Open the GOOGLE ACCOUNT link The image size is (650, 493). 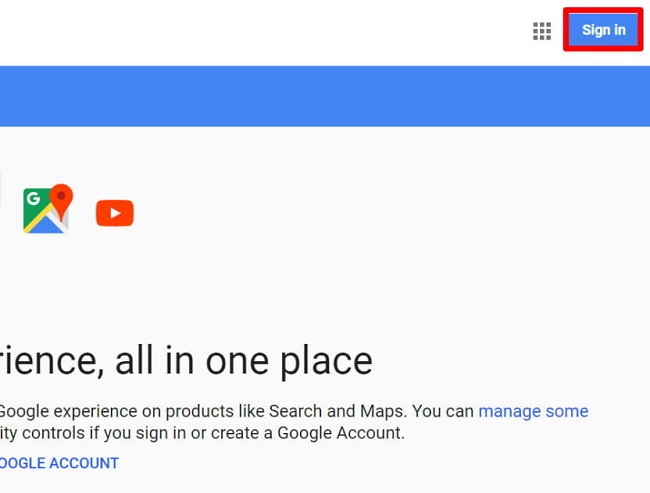pos(58,463)
